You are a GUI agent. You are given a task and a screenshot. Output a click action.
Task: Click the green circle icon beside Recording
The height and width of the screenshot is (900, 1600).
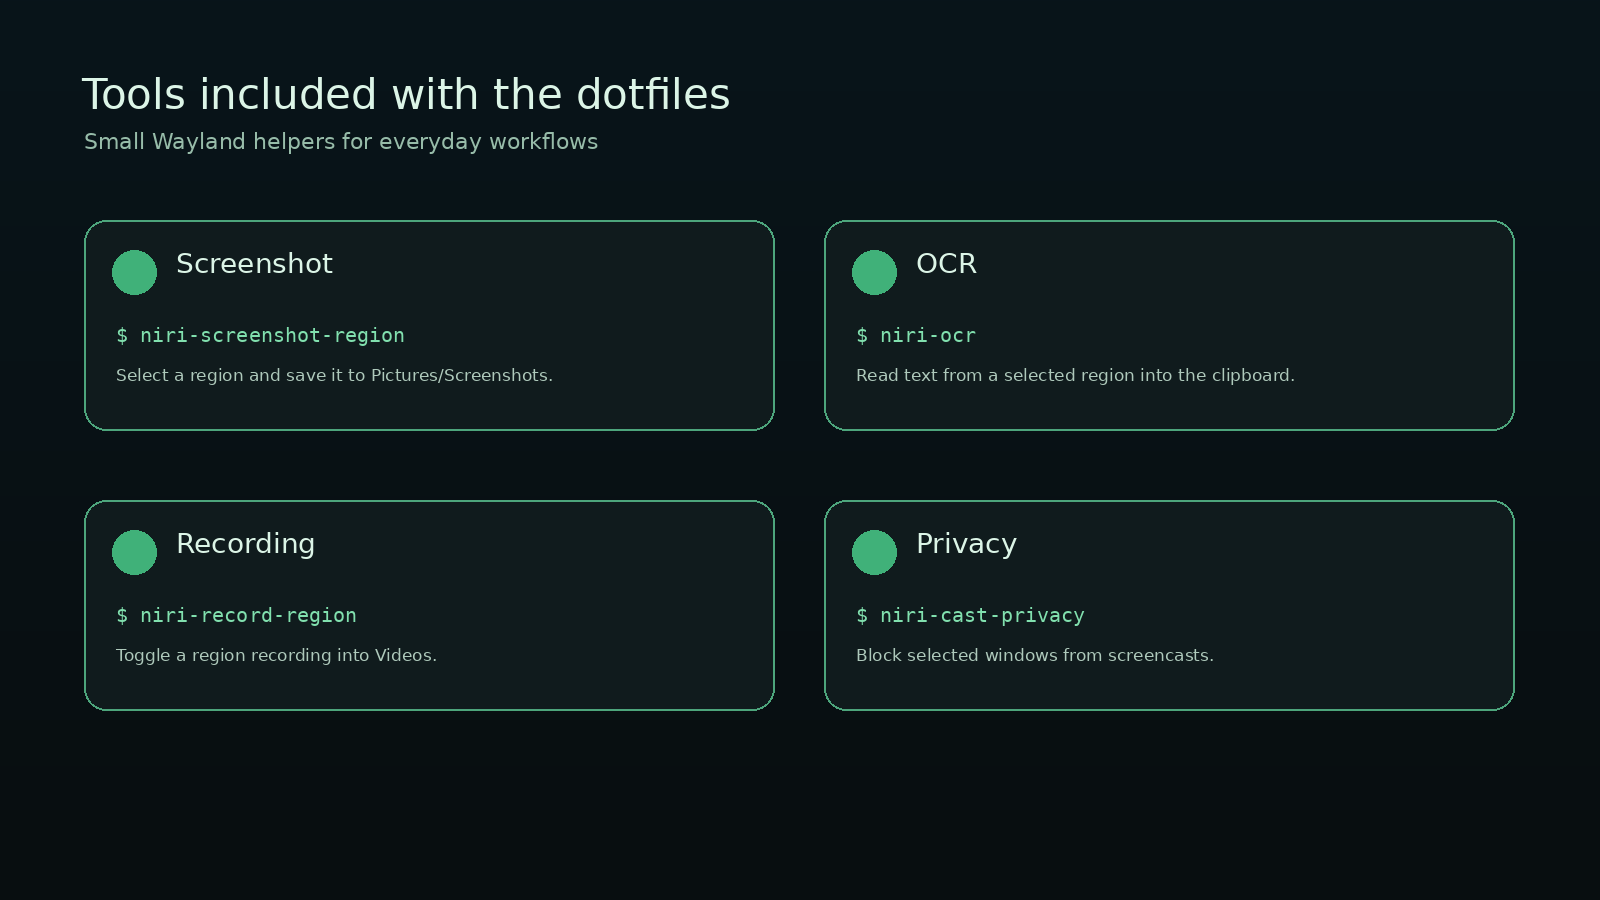(x=134, y=552)
